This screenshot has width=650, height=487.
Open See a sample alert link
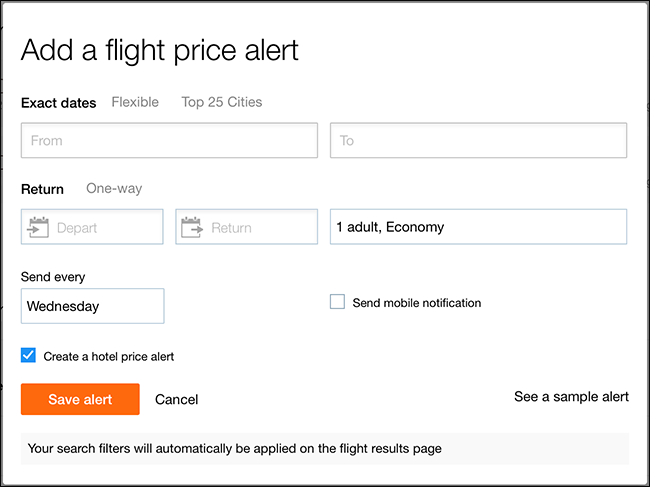pyautogui.click(x=571, y=397)
